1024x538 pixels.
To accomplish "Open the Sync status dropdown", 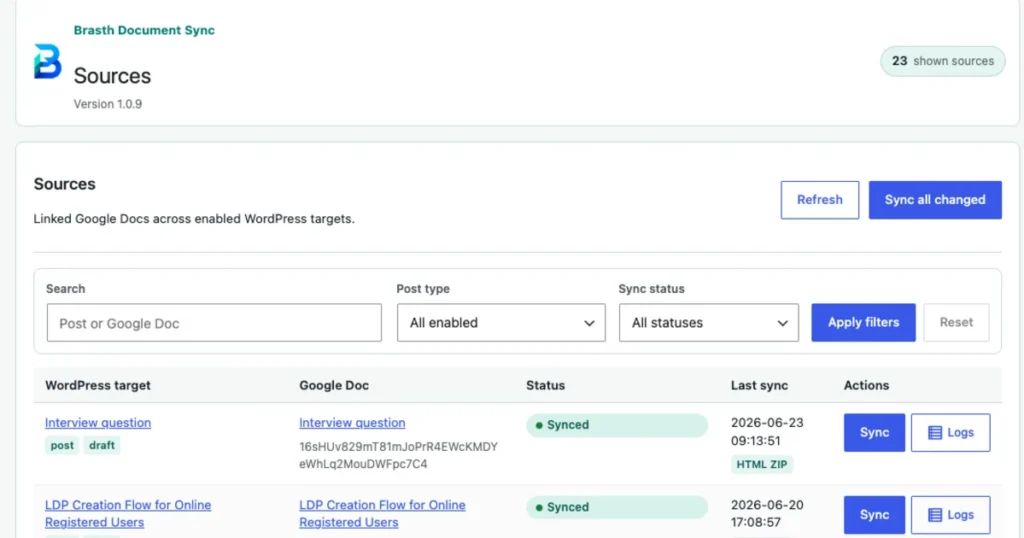I will coord(709,323).
